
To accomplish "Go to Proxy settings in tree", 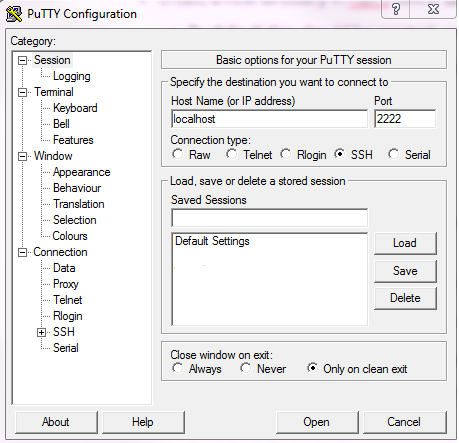I will (x=66, y=284).
